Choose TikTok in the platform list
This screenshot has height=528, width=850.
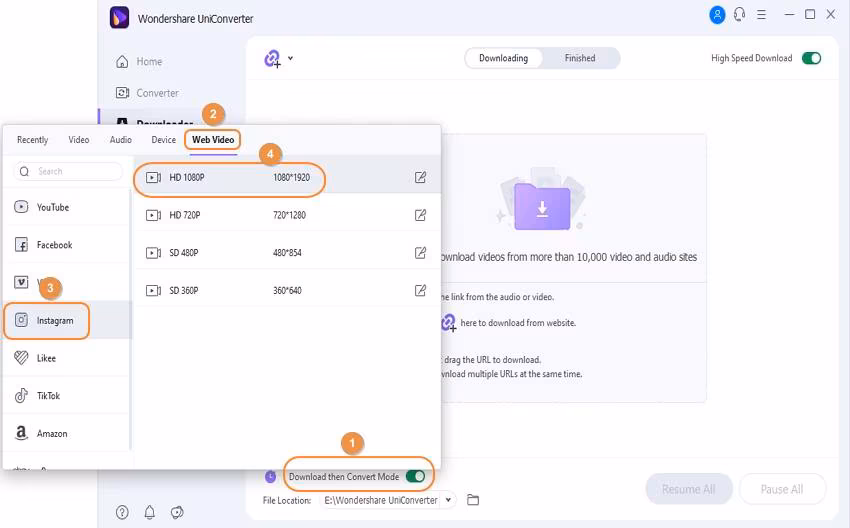66,396
